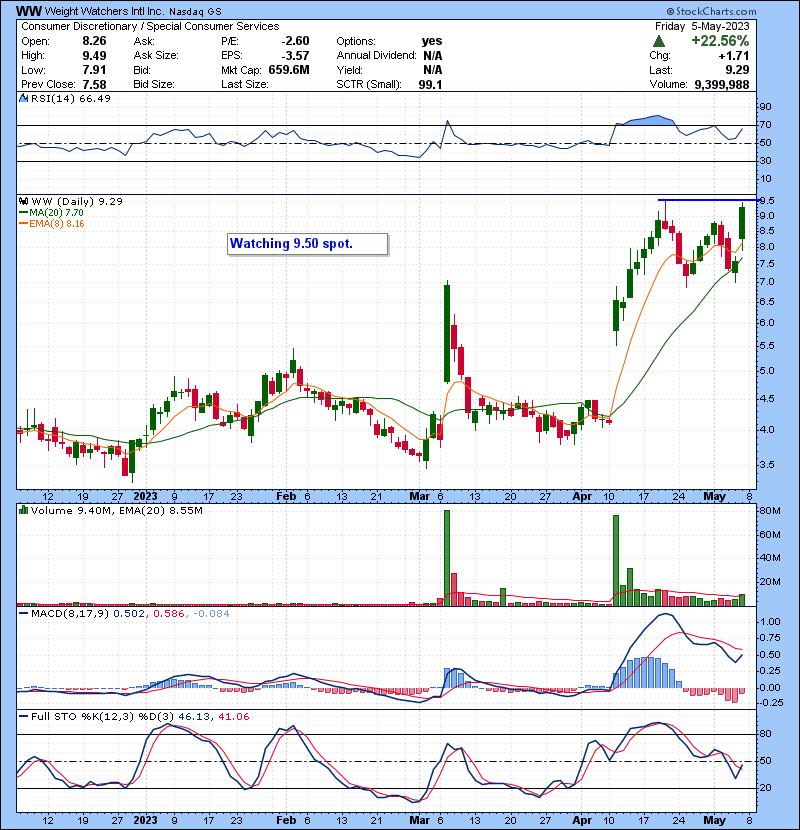The height and width of the screenshot is (830, 800).
Task: Click the Nasdaq GS exchange label
Action: tap(195, 11)
